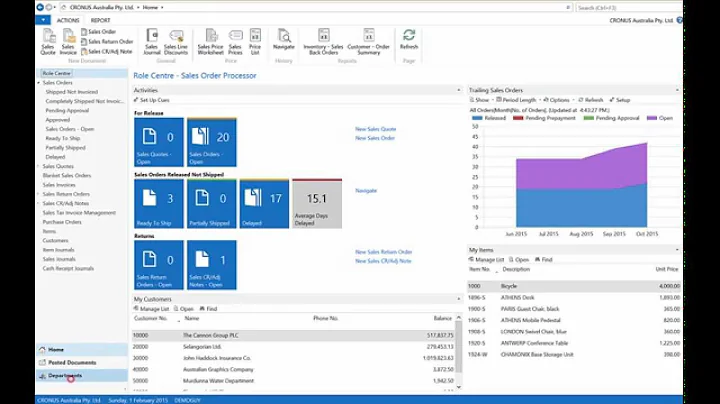Open the Sales Return Orders - Open tile
Image resolution: width=720 pixels, height=404 pixels.
159,265
